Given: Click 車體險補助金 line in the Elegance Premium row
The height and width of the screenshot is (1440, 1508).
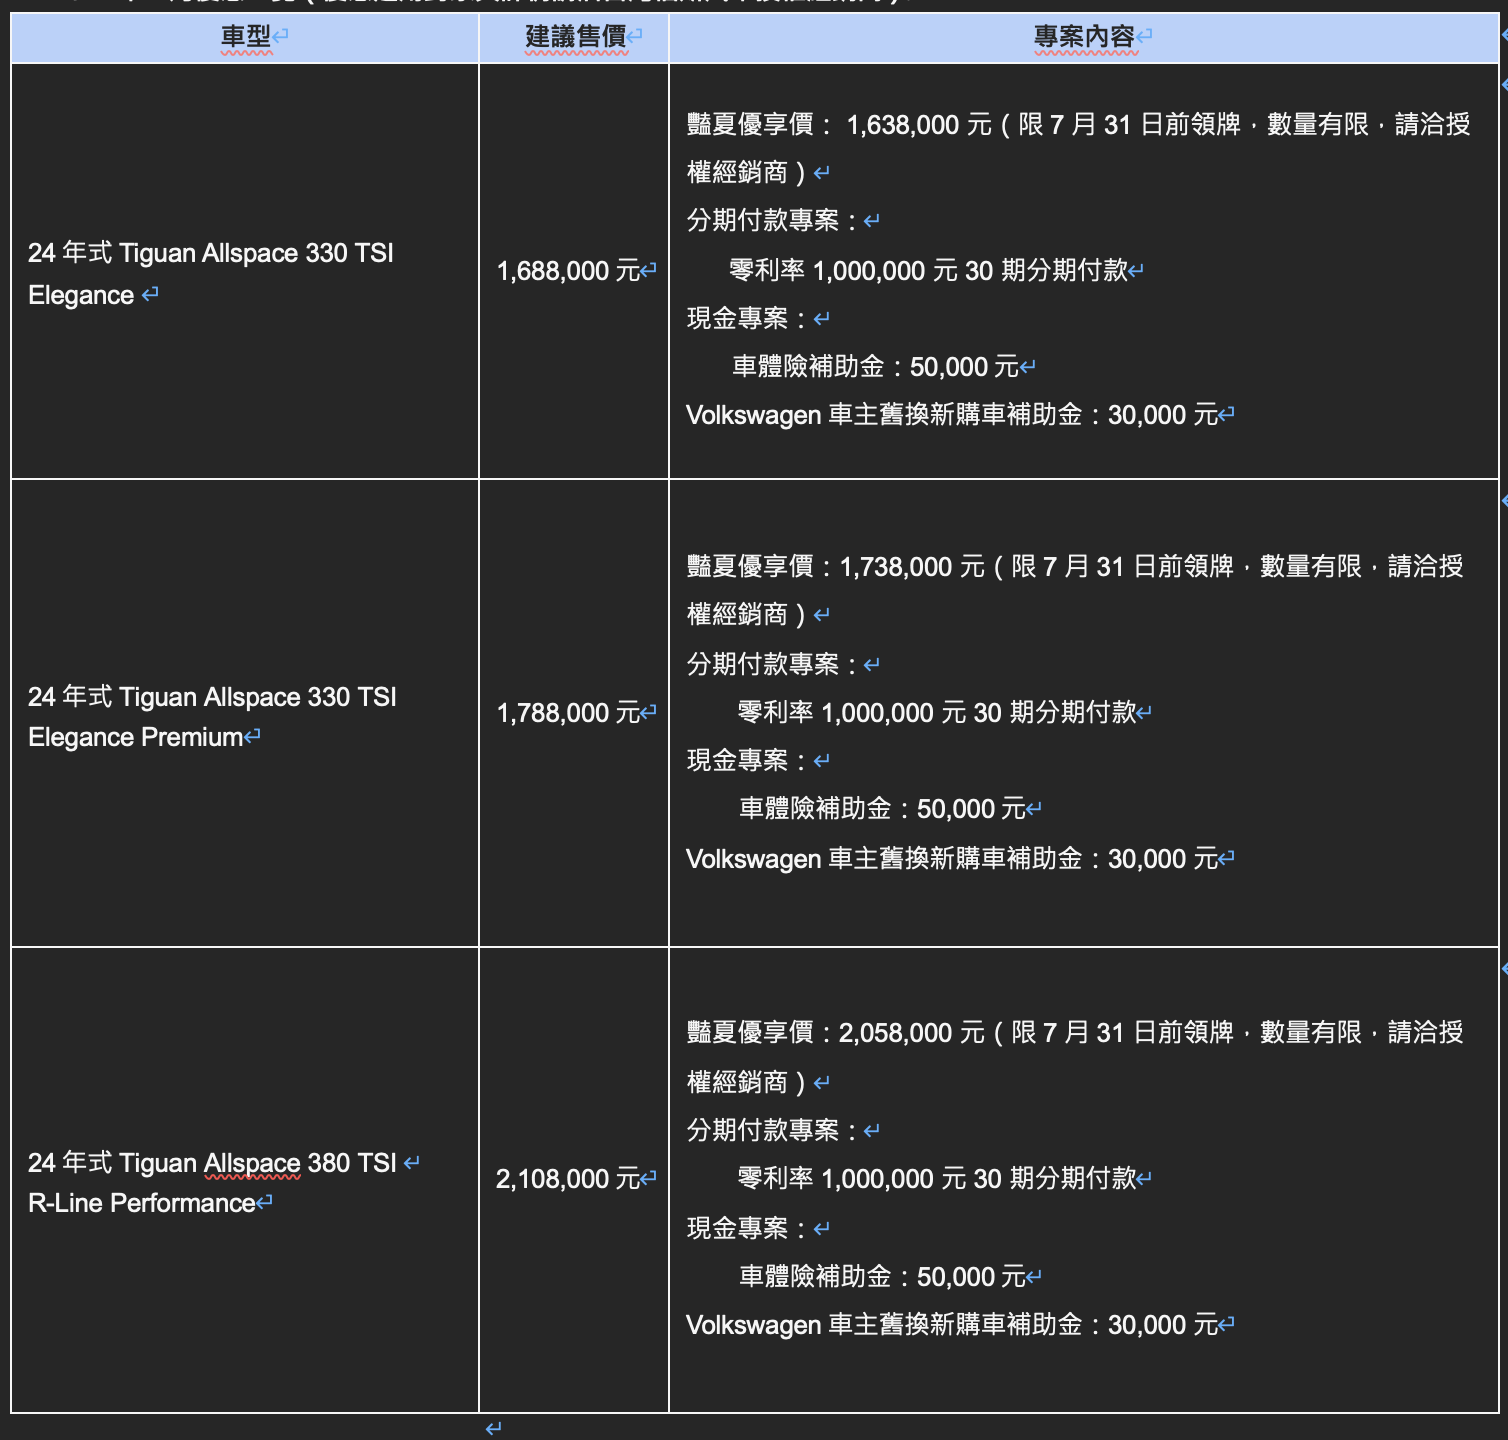Looking at the screenshot, I should pos(881,809).
